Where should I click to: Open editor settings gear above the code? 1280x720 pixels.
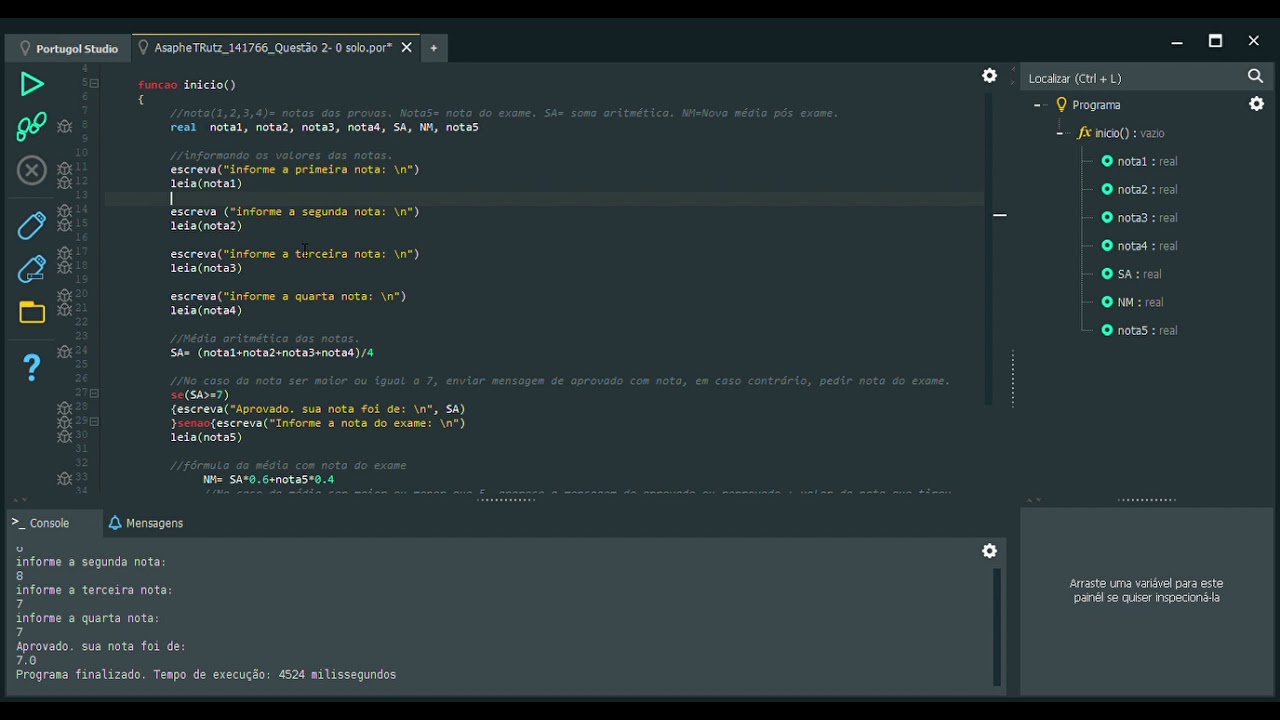pos(989,76)
